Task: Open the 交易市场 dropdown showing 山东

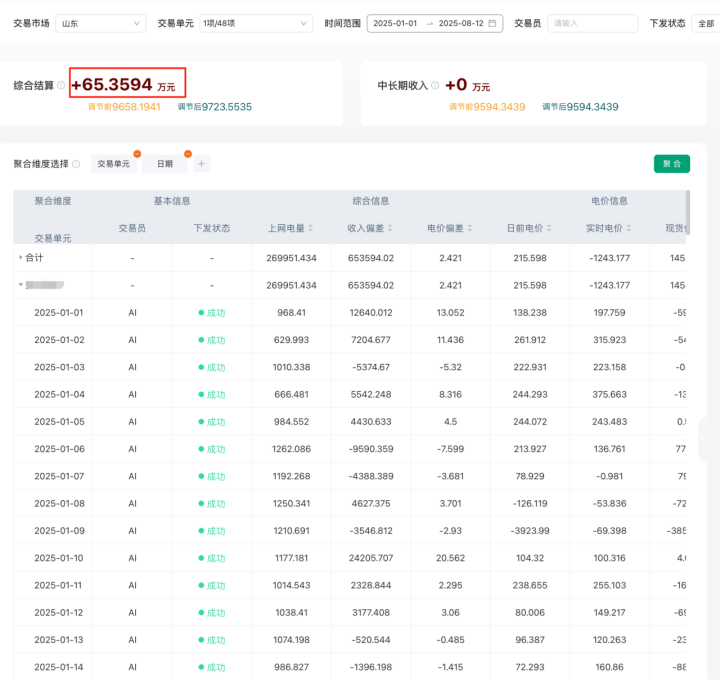Action: (x=100, y=23)
